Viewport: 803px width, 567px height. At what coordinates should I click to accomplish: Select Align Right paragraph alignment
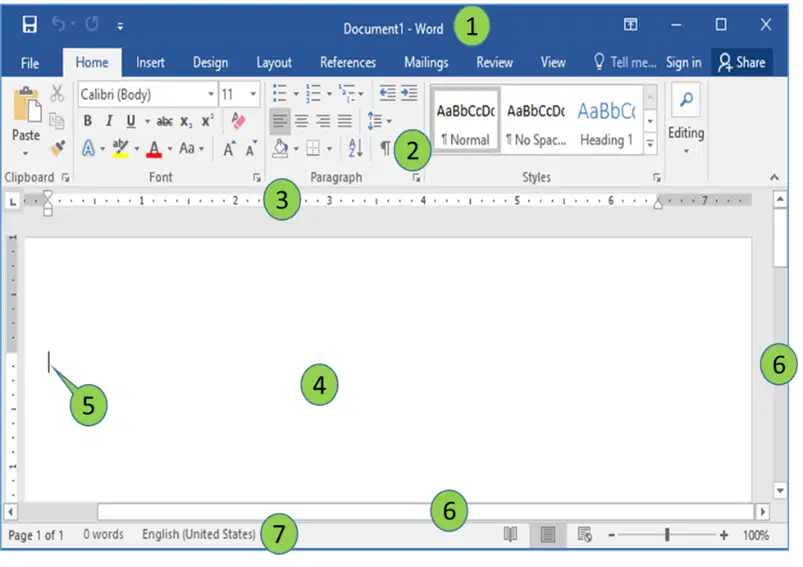(323, 121)
